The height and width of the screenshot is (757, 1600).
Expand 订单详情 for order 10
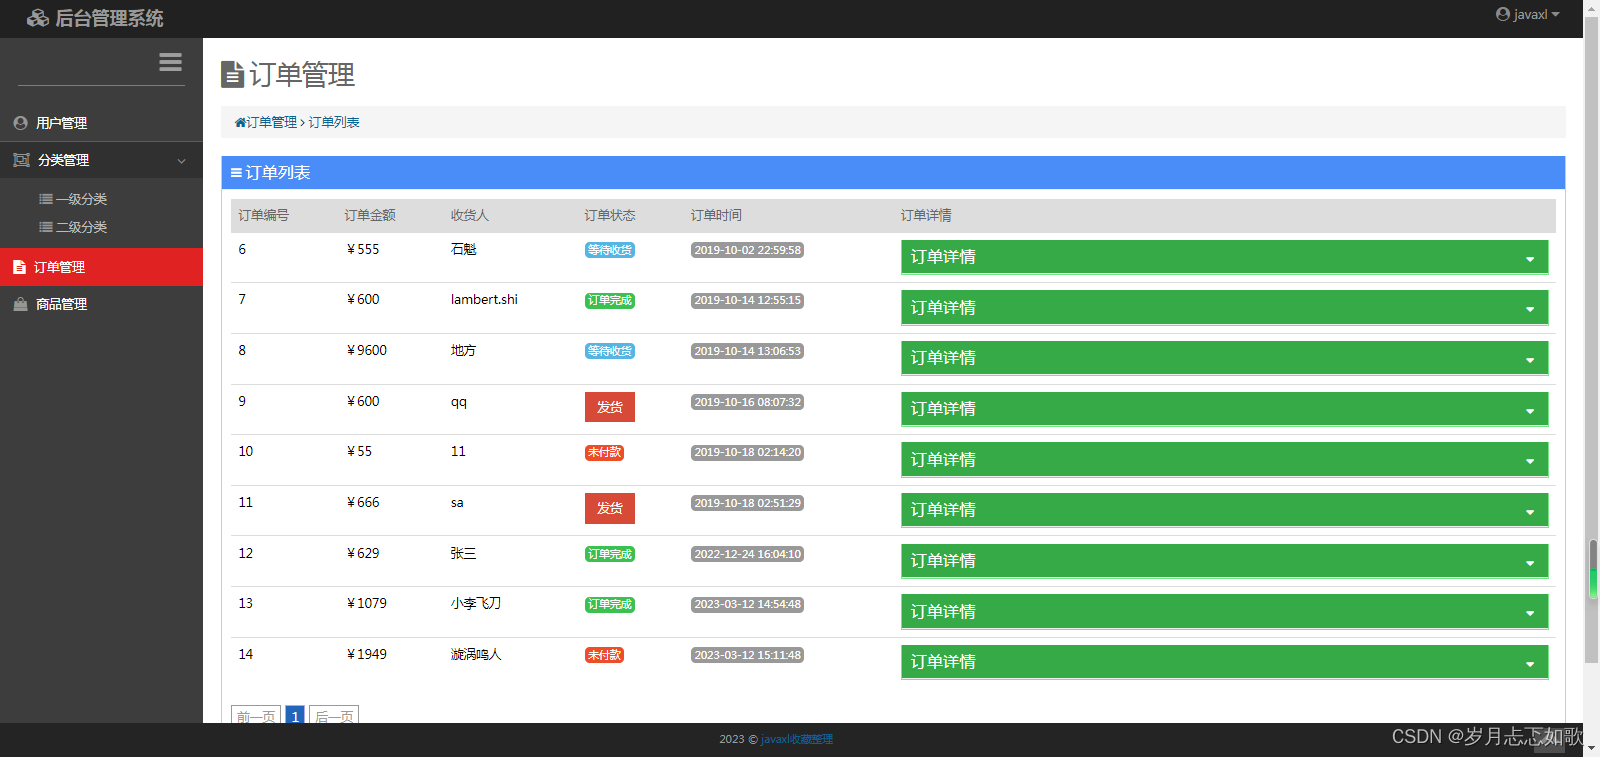coord(1225,460)
